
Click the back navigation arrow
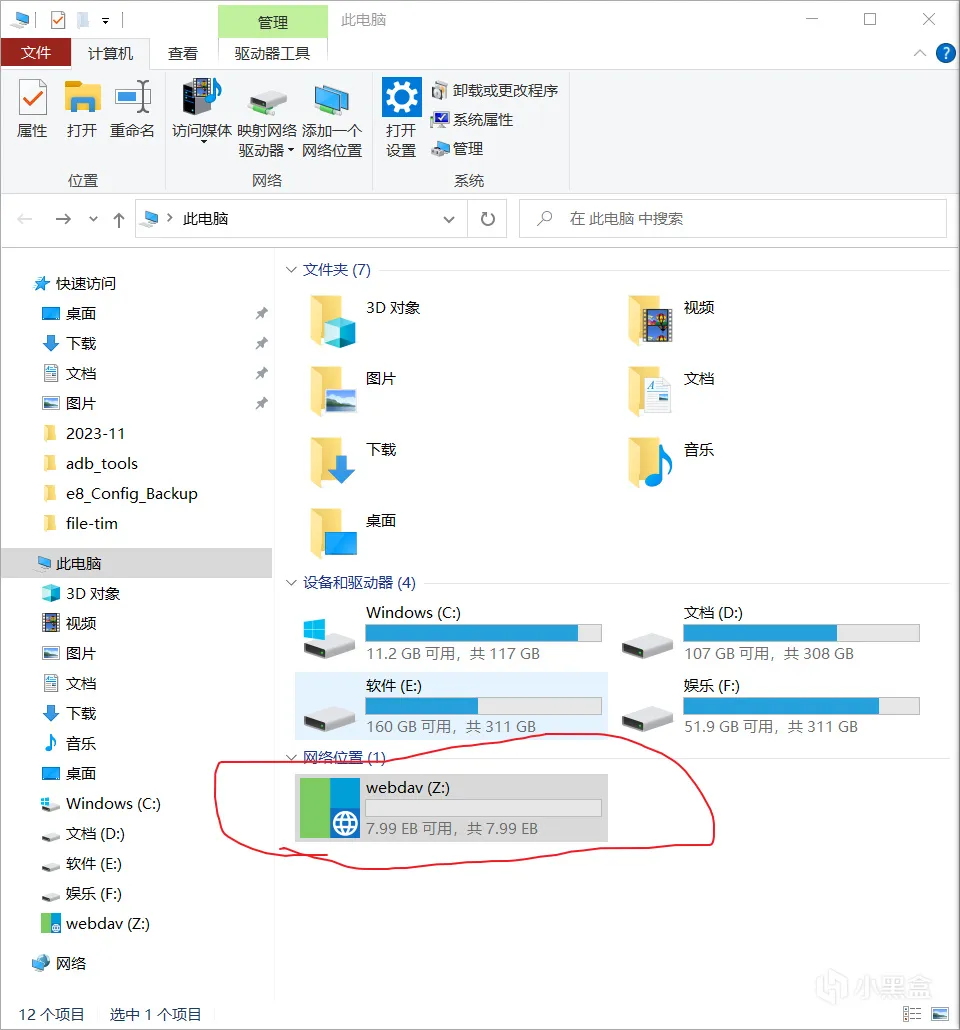25,219
